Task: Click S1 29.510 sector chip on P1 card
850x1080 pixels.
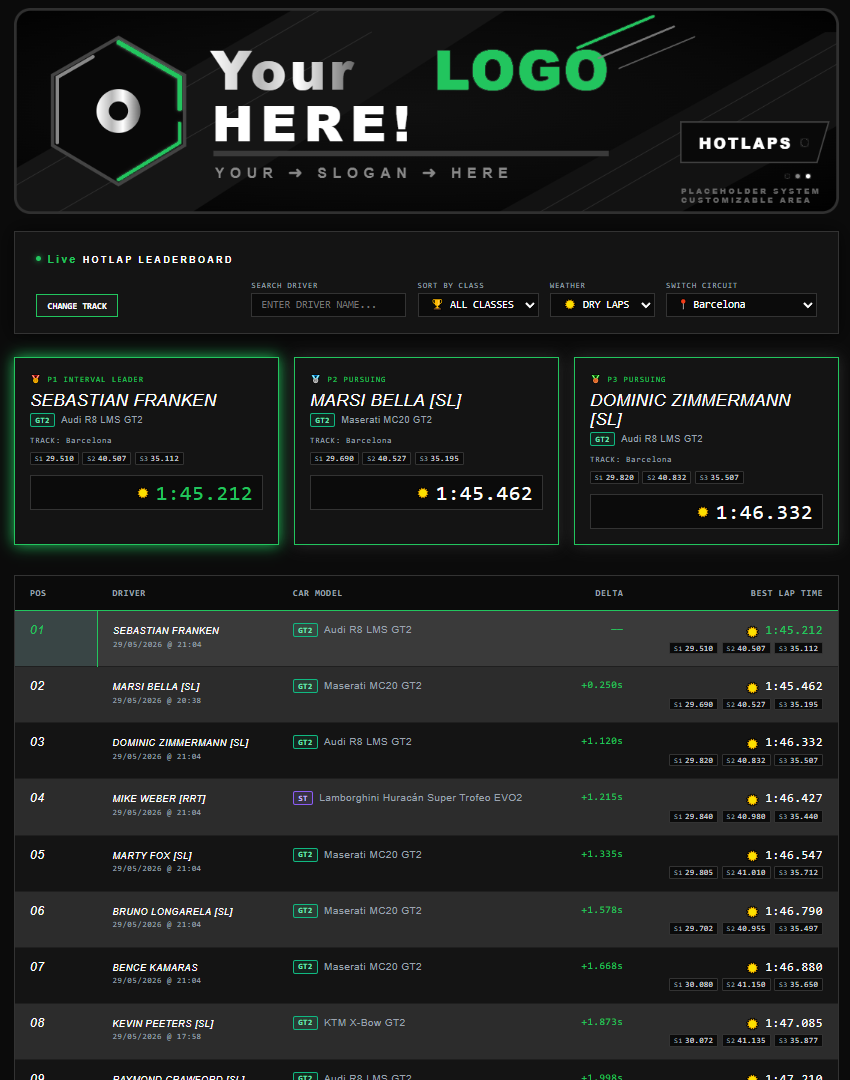Action: click(x=54, y=459)
